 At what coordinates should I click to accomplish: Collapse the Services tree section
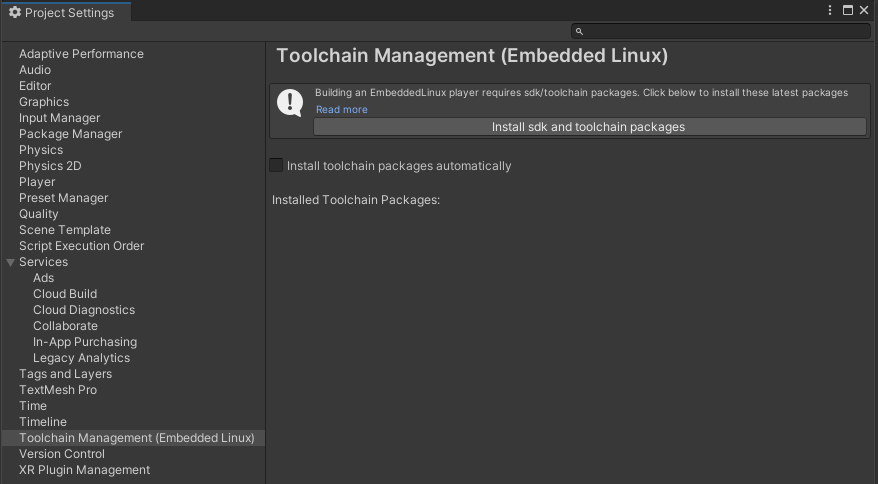[x=10, y=262]
